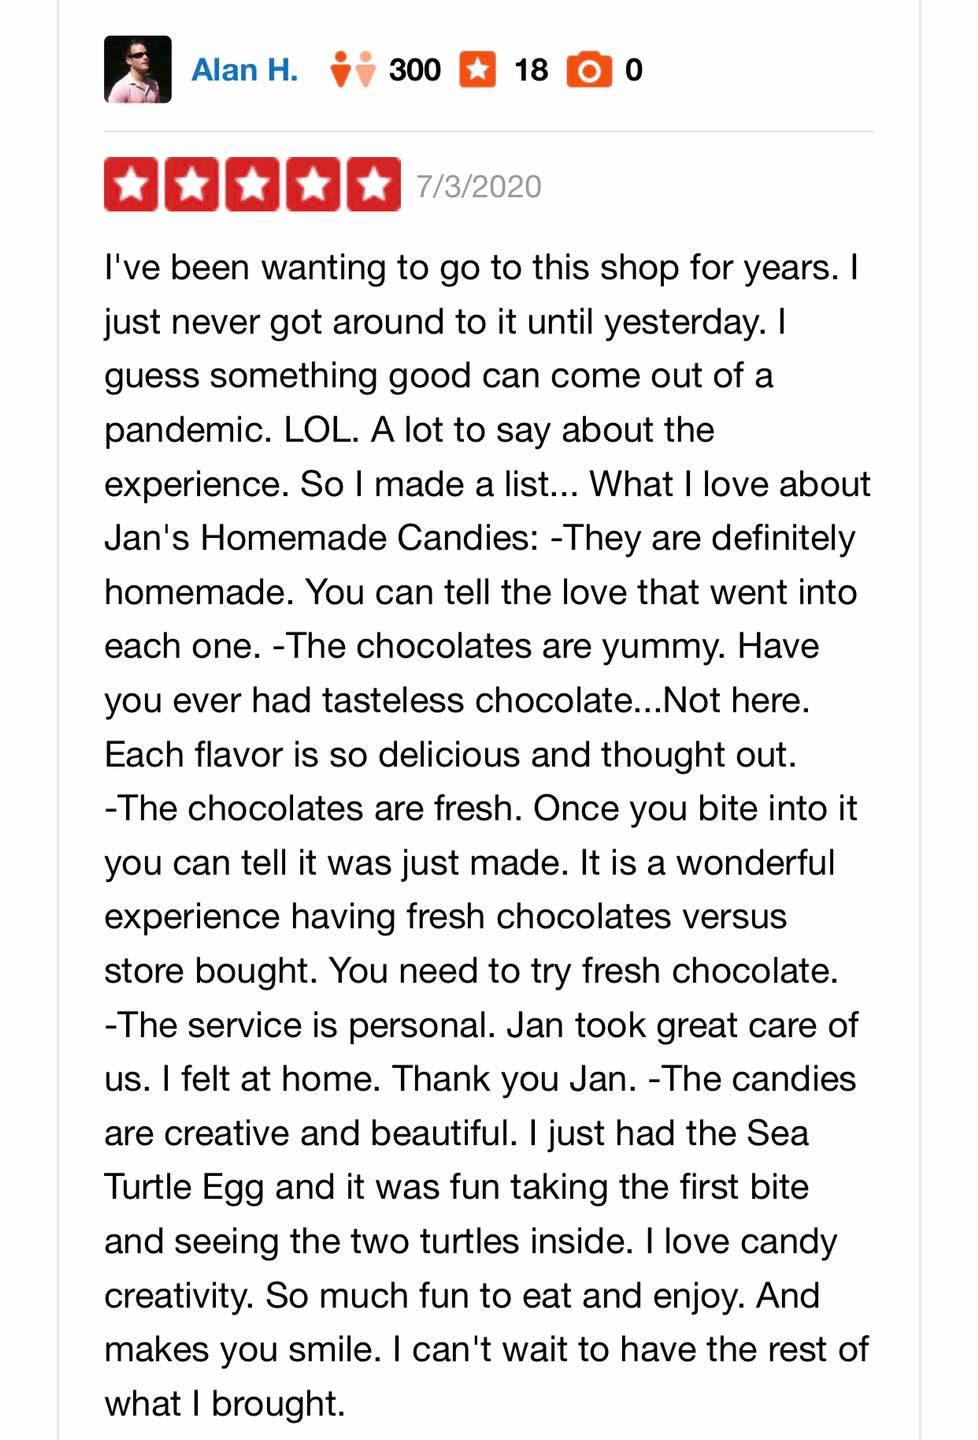Click the review's opening line about the shop
The width and height of the screenshot is (978, 1440).
click(x=482, y=268)
